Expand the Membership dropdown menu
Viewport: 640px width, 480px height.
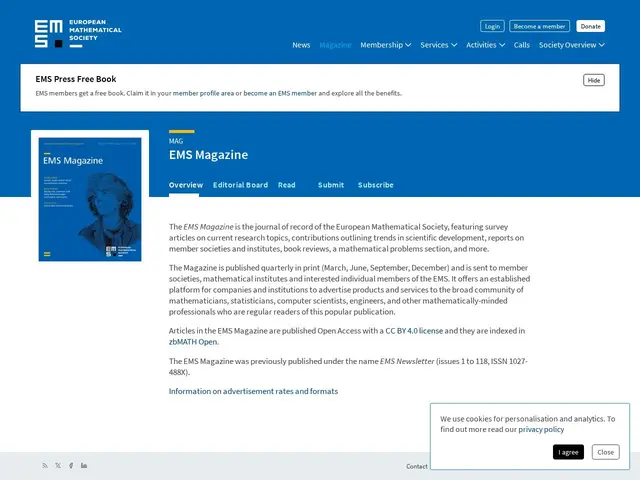pos(385,45)
